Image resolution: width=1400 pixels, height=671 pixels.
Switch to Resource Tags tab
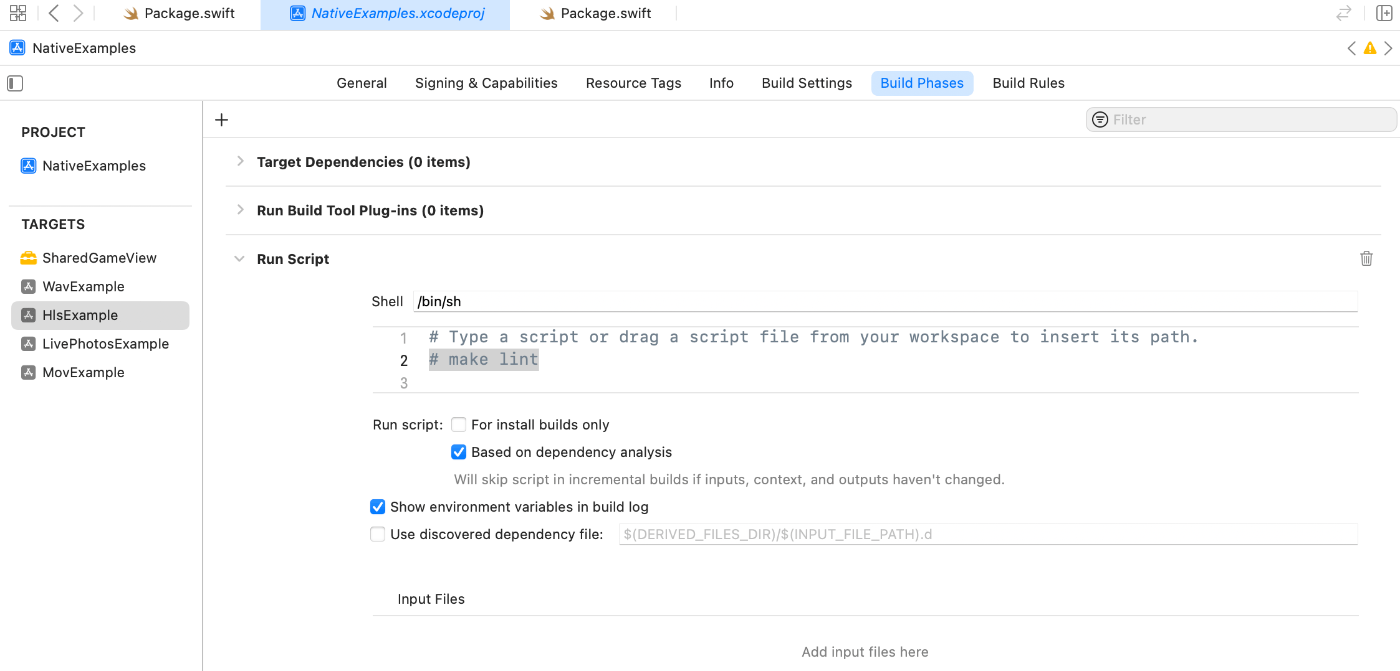point(634,83)
